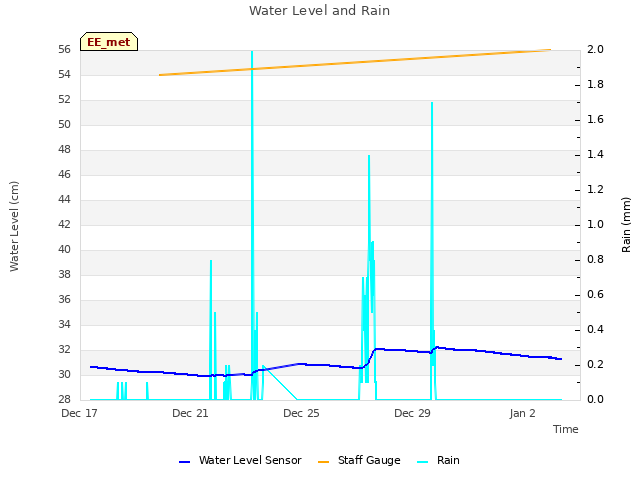
Task: Click the Time axis label
Action: tap(565, 429)
